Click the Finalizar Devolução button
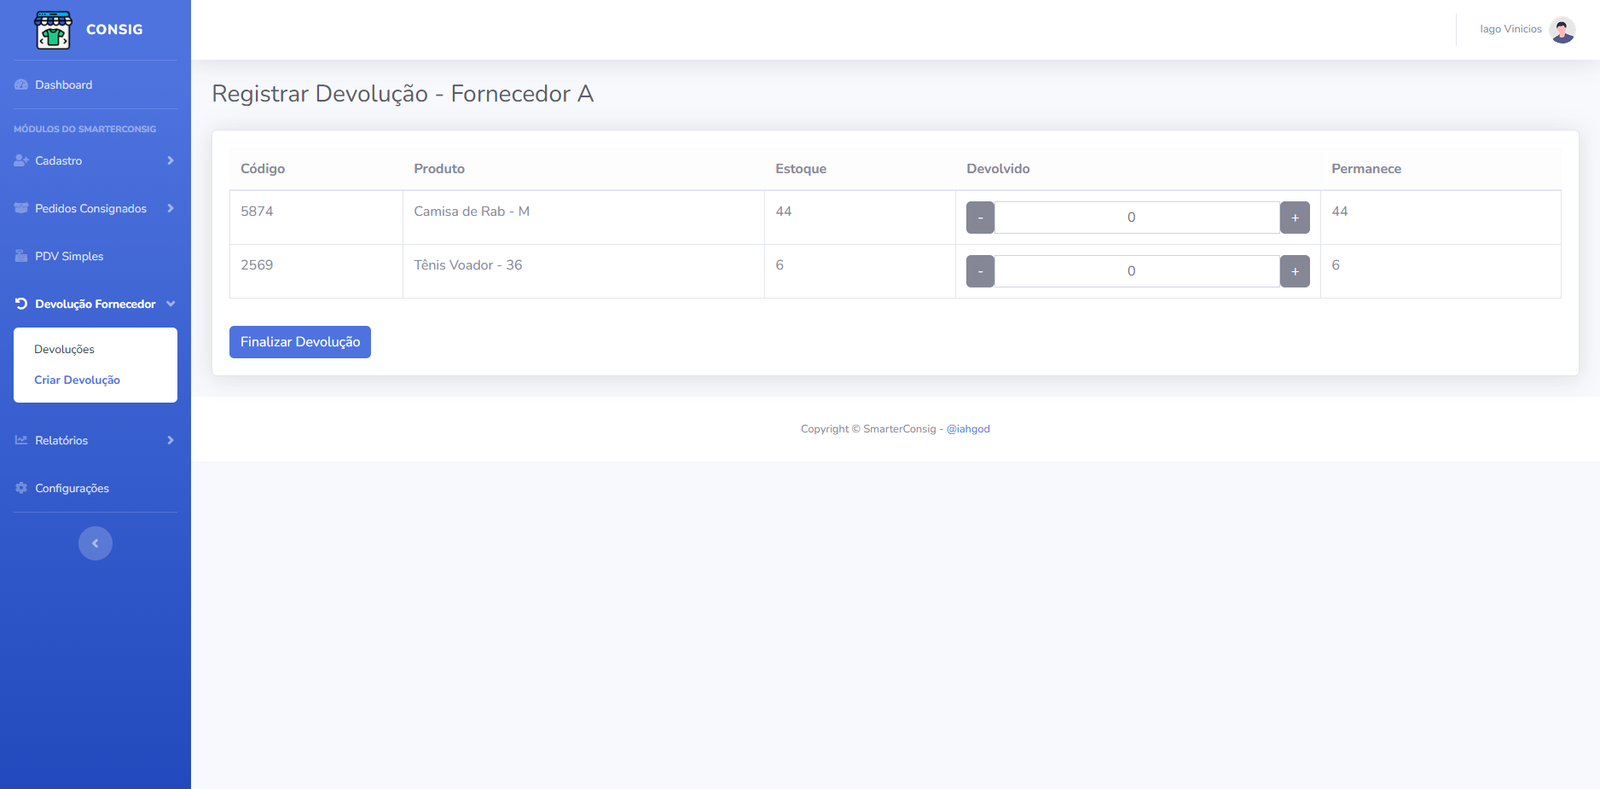 pyautogui.click(x=300, y=342)
